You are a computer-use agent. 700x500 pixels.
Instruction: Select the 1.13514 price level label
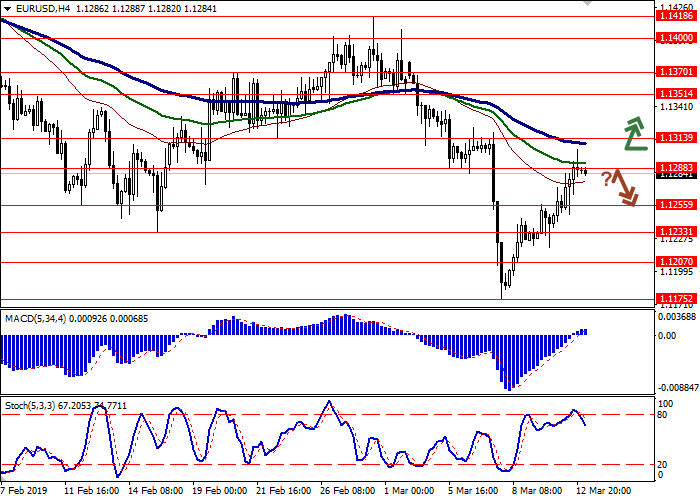pos(676,94)
